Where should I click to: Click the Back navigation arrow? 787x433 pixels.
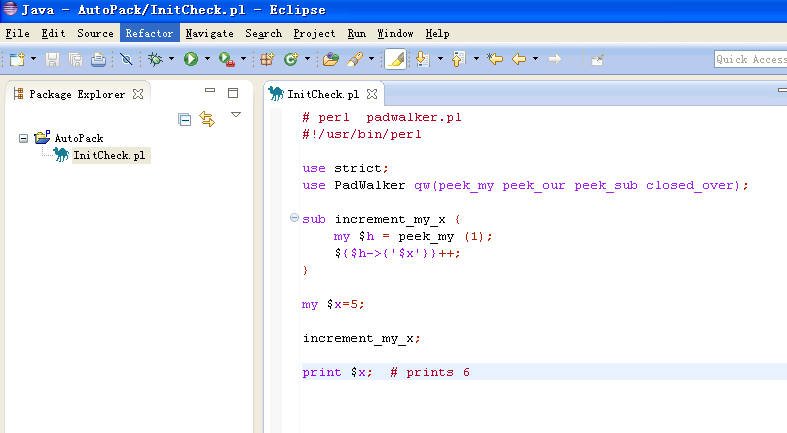click(519, 60)
